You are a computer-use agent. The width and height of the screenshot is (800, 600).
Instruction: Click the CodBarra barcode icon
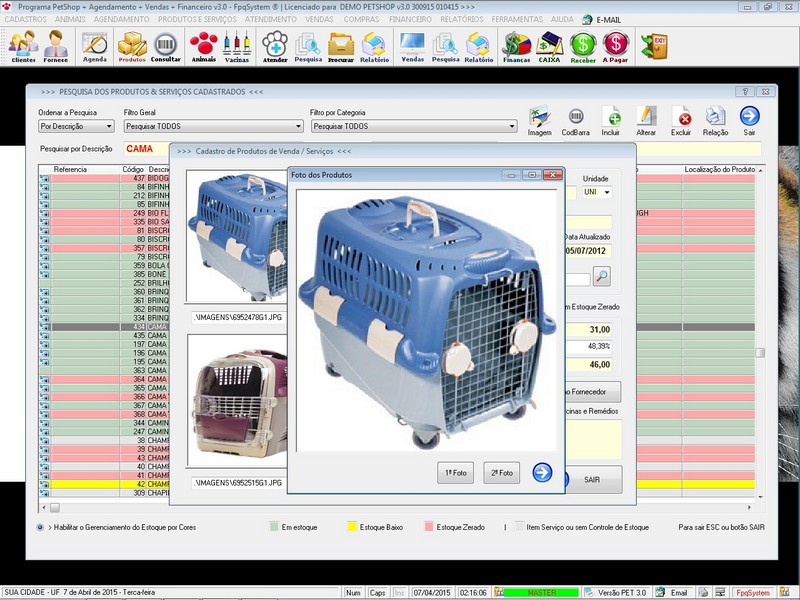[x=576, y=121]
